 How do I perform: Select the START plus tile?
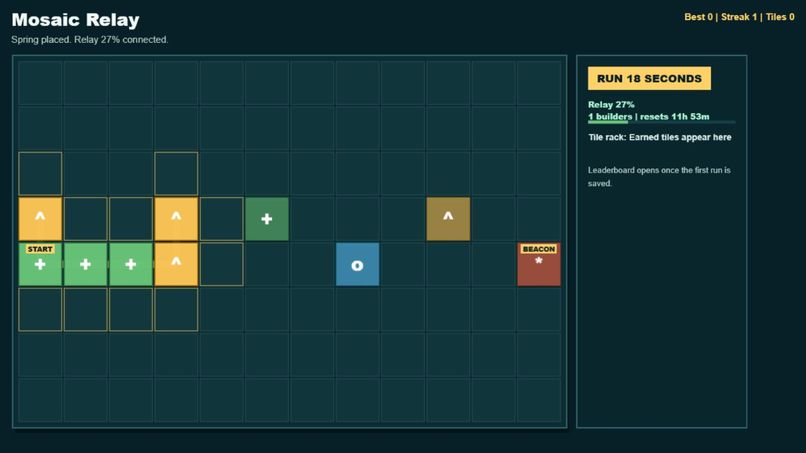coord(40,264)
